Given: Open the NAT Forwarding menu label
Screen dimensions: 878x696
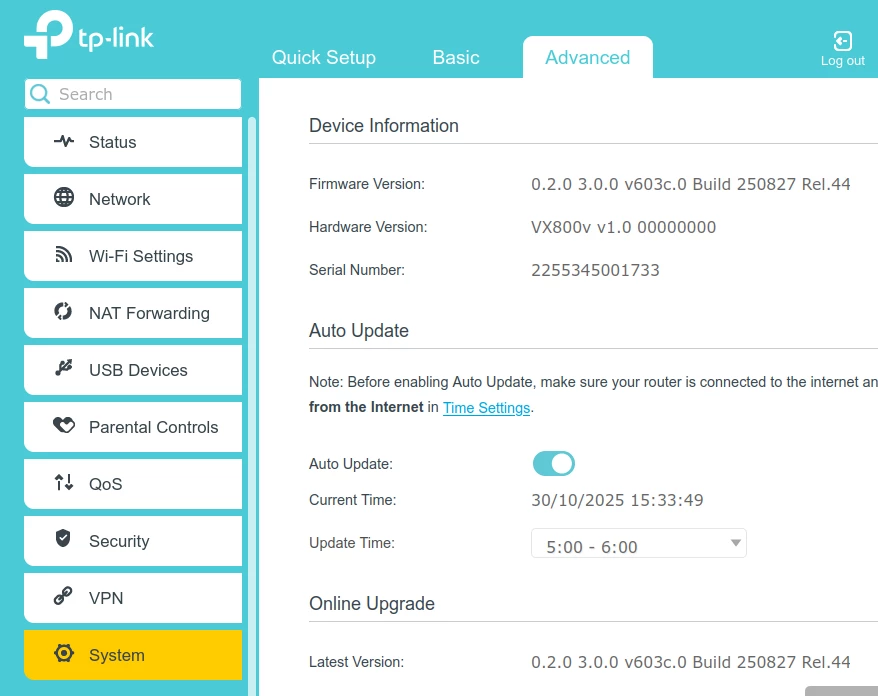Looking at the screenshot, I should (150, 313).
